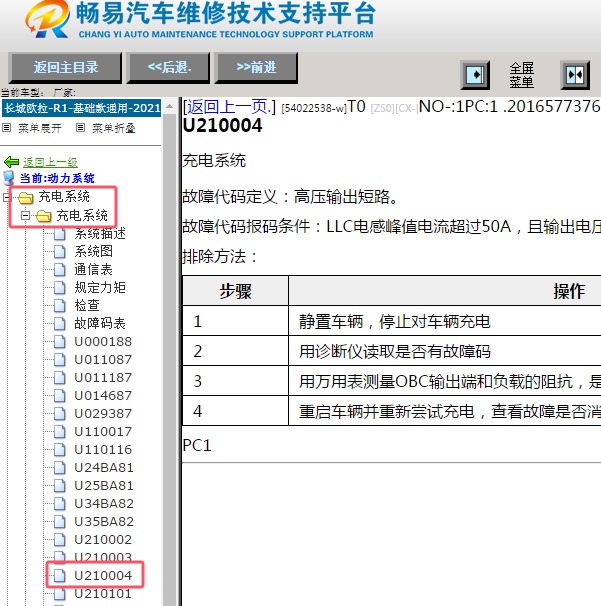Click document icon beside U34BA82

click(60, 504)
